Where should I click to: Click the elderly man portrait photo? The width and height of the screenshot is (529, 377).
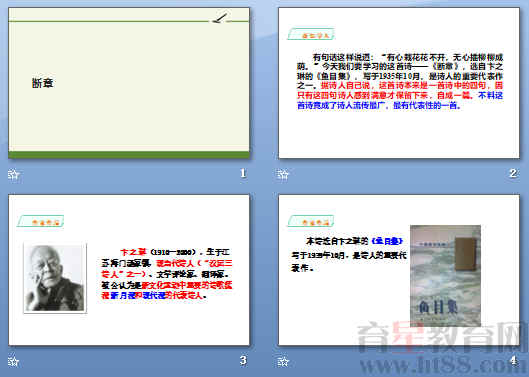(55, 278)
